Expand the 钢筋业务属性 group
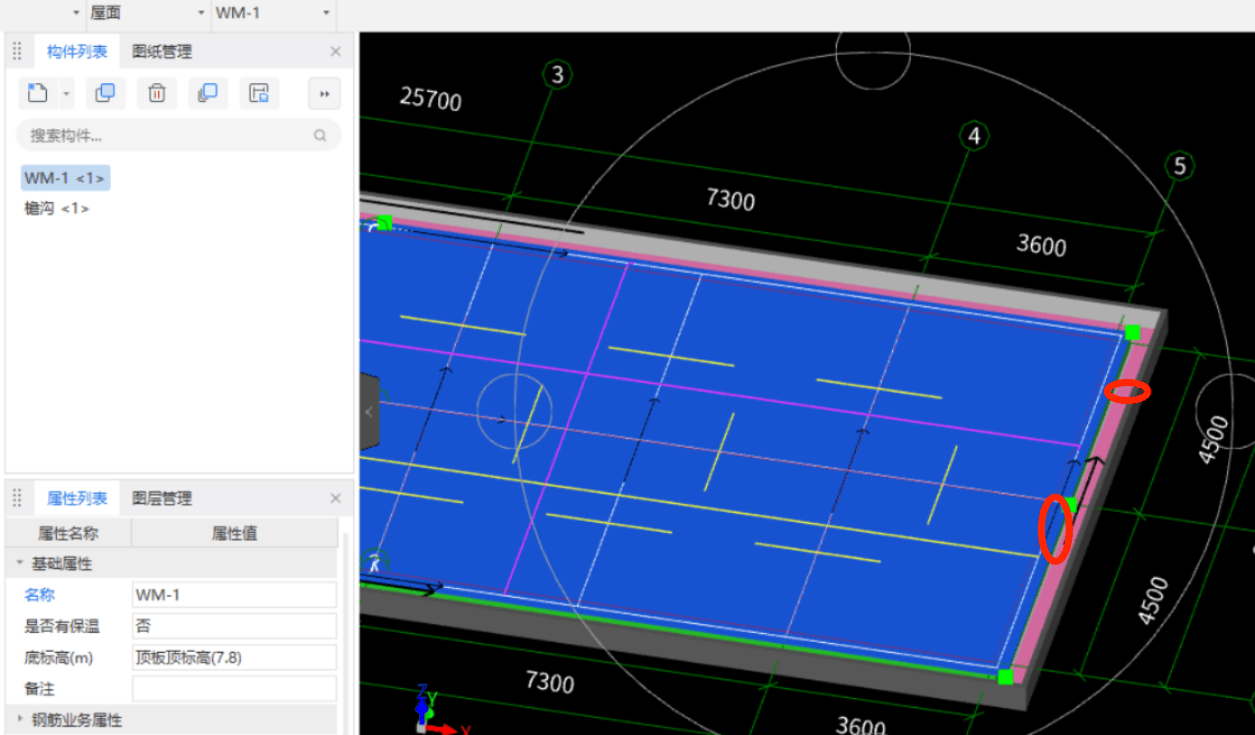 click(19, 719)
